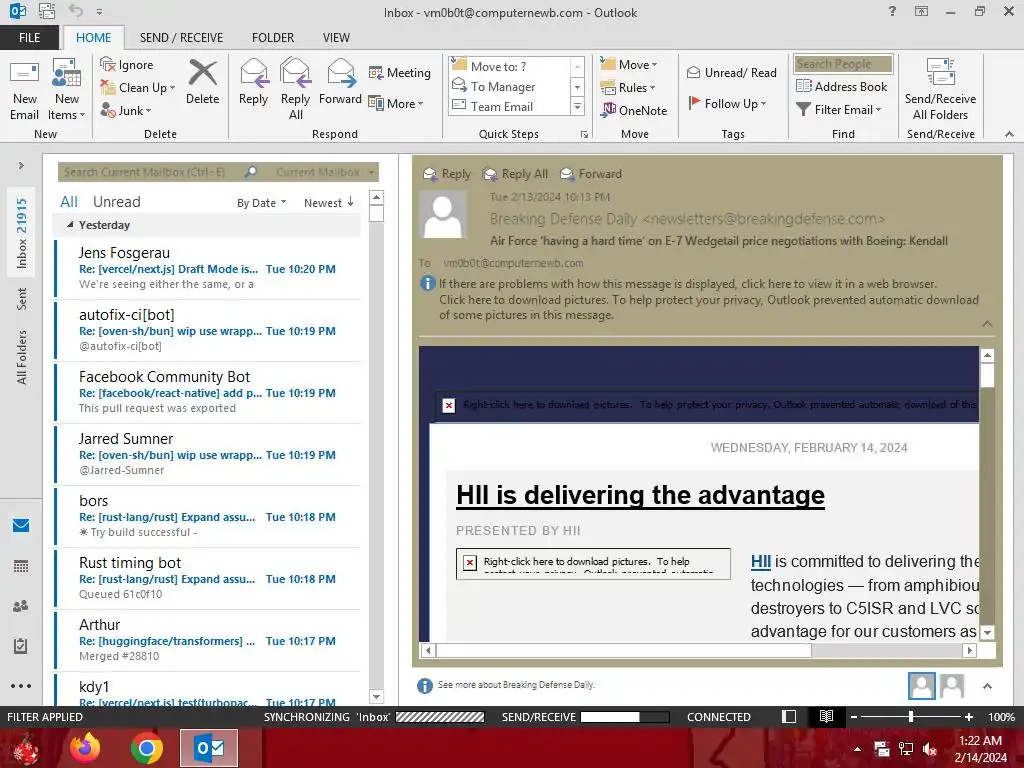The image size is (1024, 768).
Task: Open the FILE tab
Action: click(x=29, y=38)
